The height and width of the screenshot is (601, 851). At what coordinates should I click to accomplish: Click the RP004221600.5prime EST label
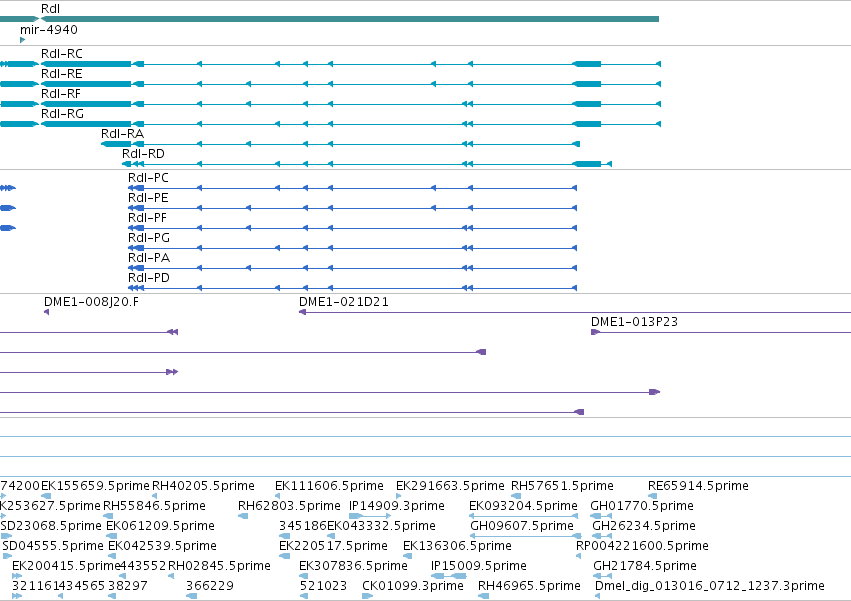[x=642, y=546]
